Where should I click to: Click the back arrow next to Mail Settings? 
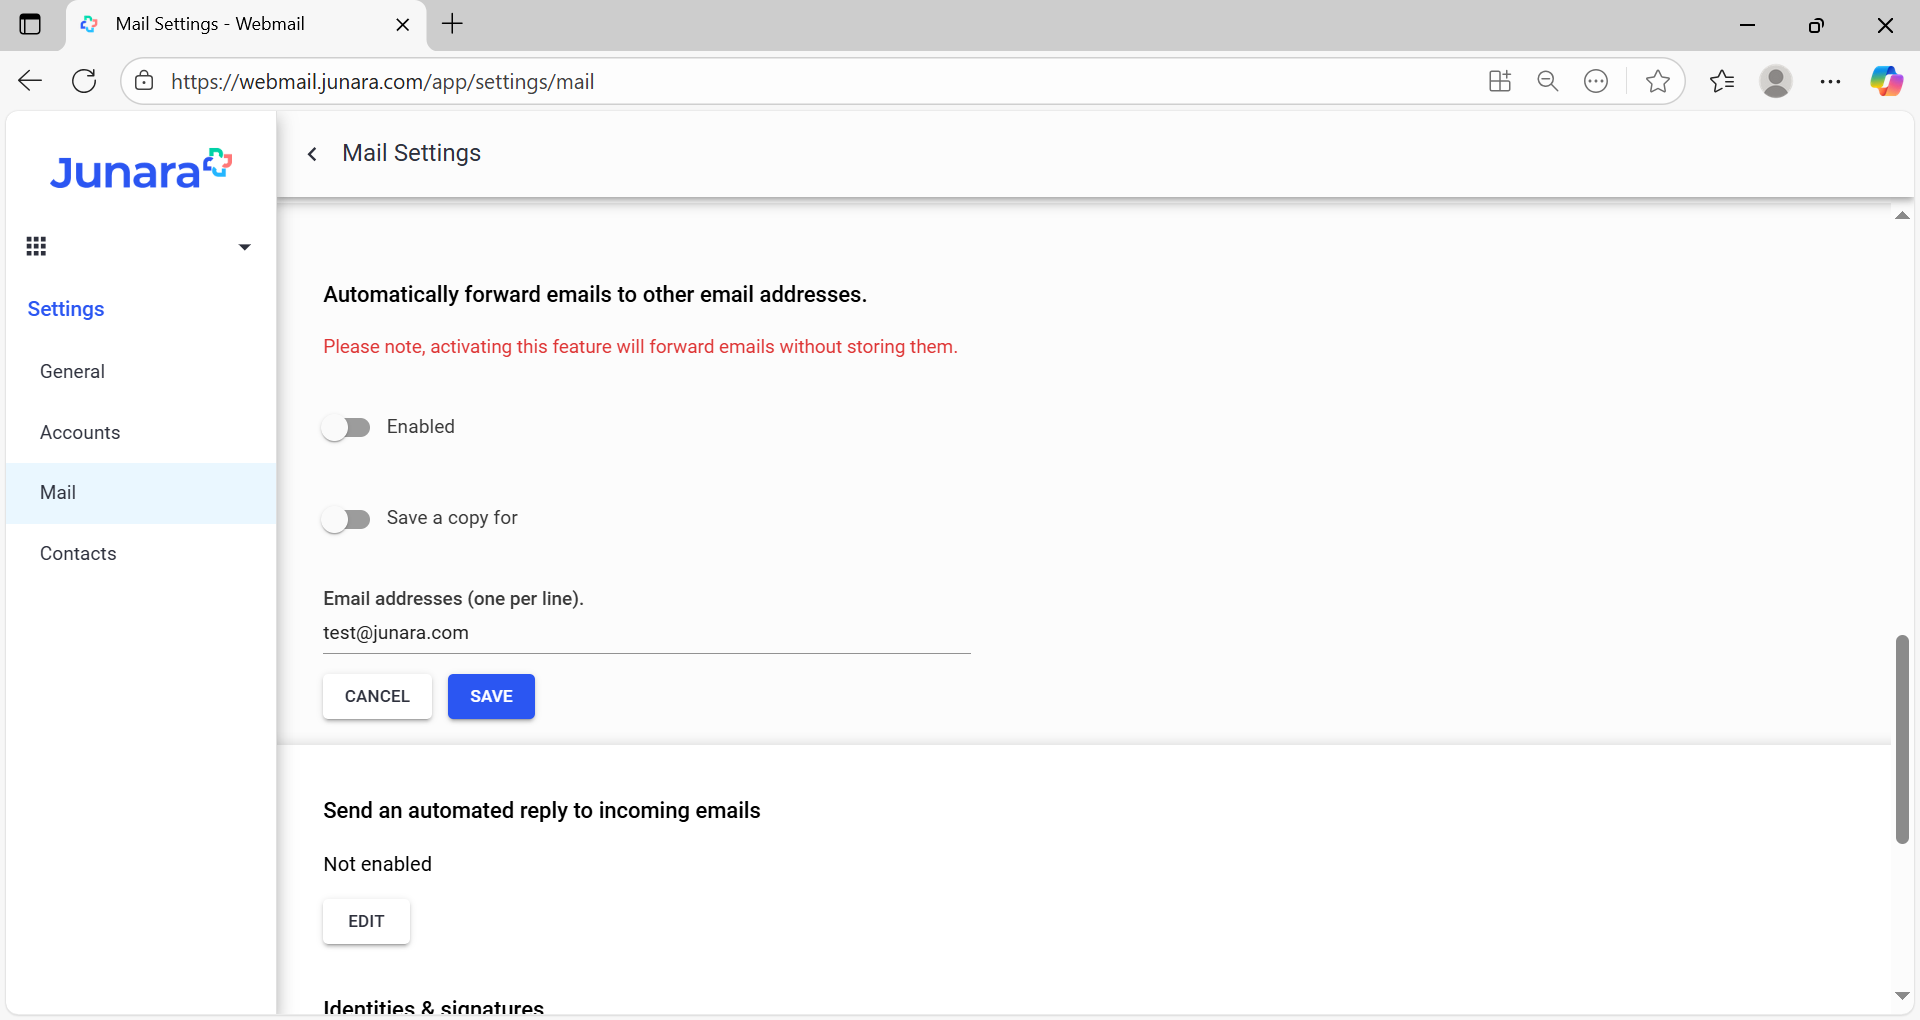[x=312, y=153]
